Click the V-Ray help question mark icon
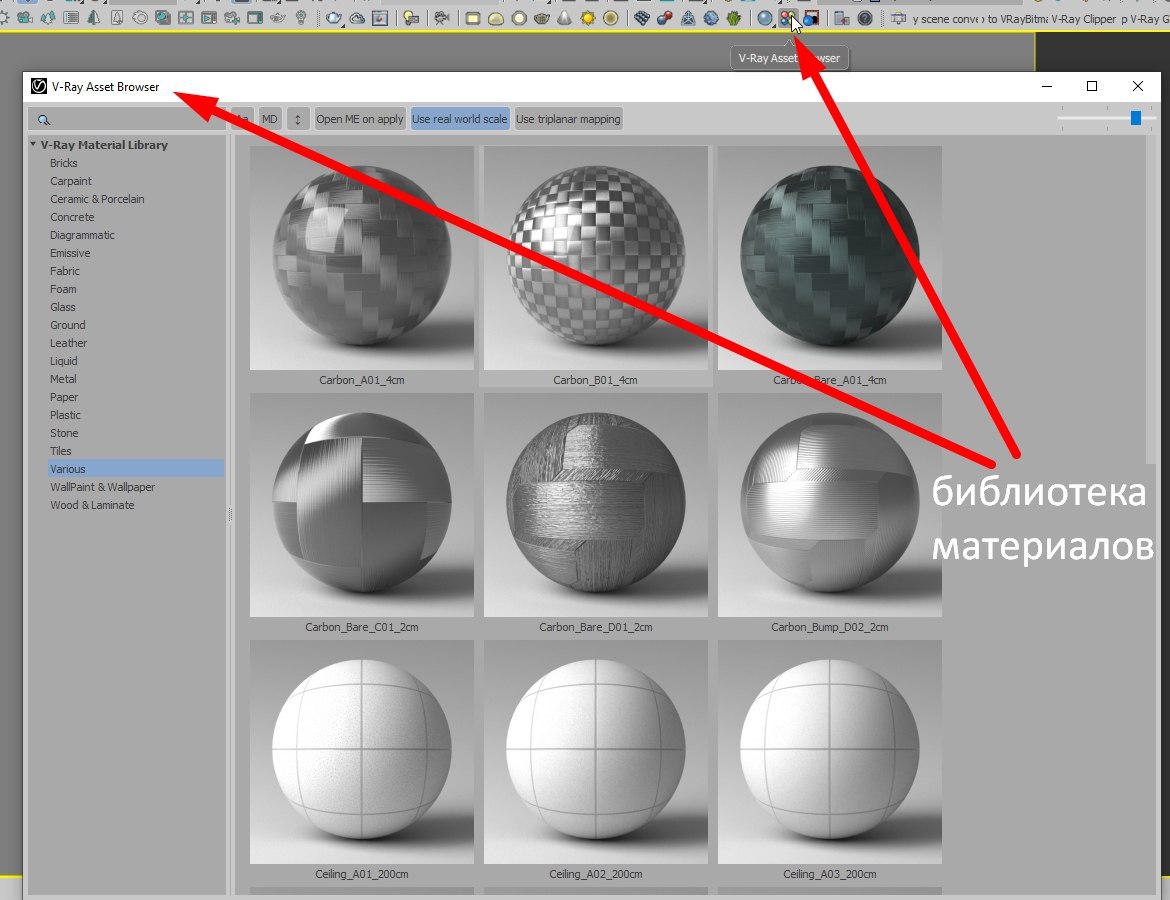Image resolution: width=1170 pixels, height=900 pixels. pyautogui.click(x=865, y=18)
